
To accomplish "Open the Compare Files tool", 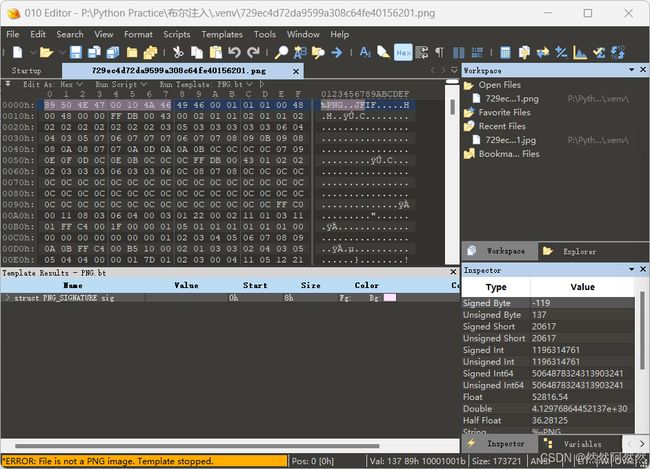I will 524,52.
